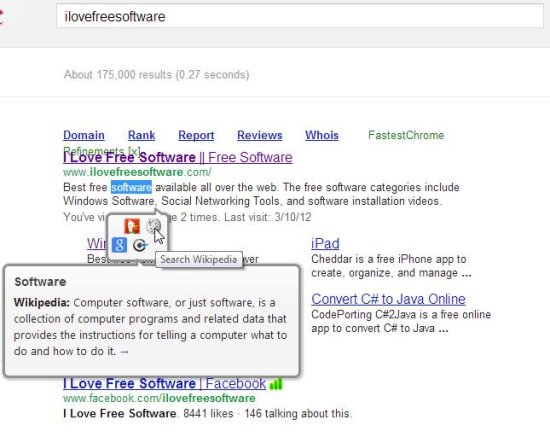Click the www.ilovefreesoftware.com/ URL text
Screen dimensions: 550x437
tap(137, 172)
